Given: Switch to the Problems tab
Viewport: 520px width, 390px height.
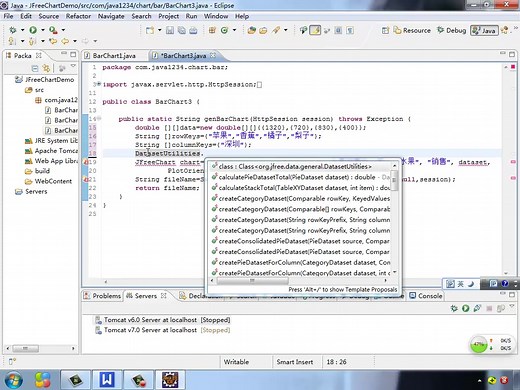Looking at the screenshot, I should click(103, 296).
